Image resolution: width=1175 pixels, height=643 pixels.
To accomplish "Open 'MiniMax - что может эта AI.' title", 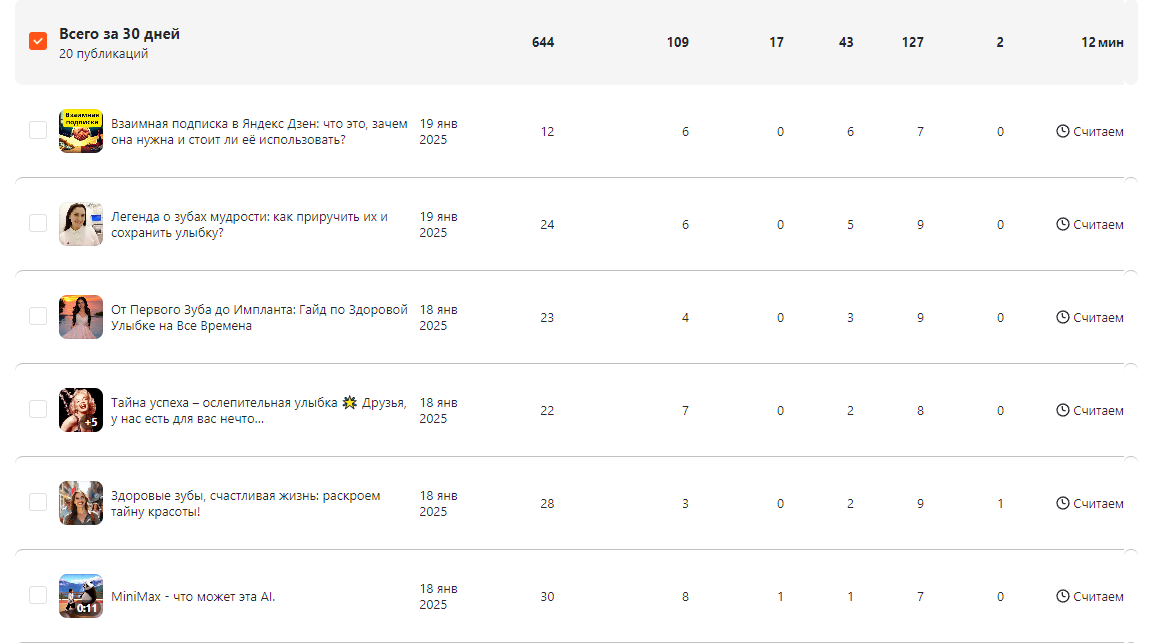I will pos(193,597).
